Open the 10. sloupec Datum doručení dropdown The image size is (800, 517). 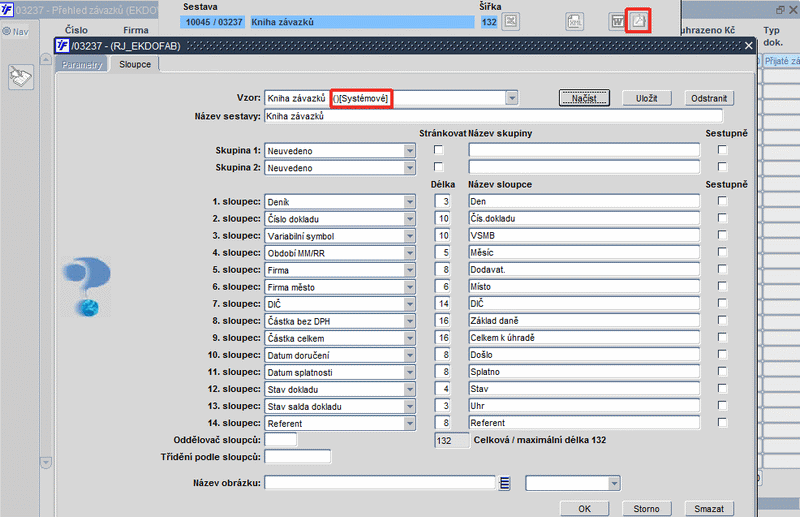point(409,355)
